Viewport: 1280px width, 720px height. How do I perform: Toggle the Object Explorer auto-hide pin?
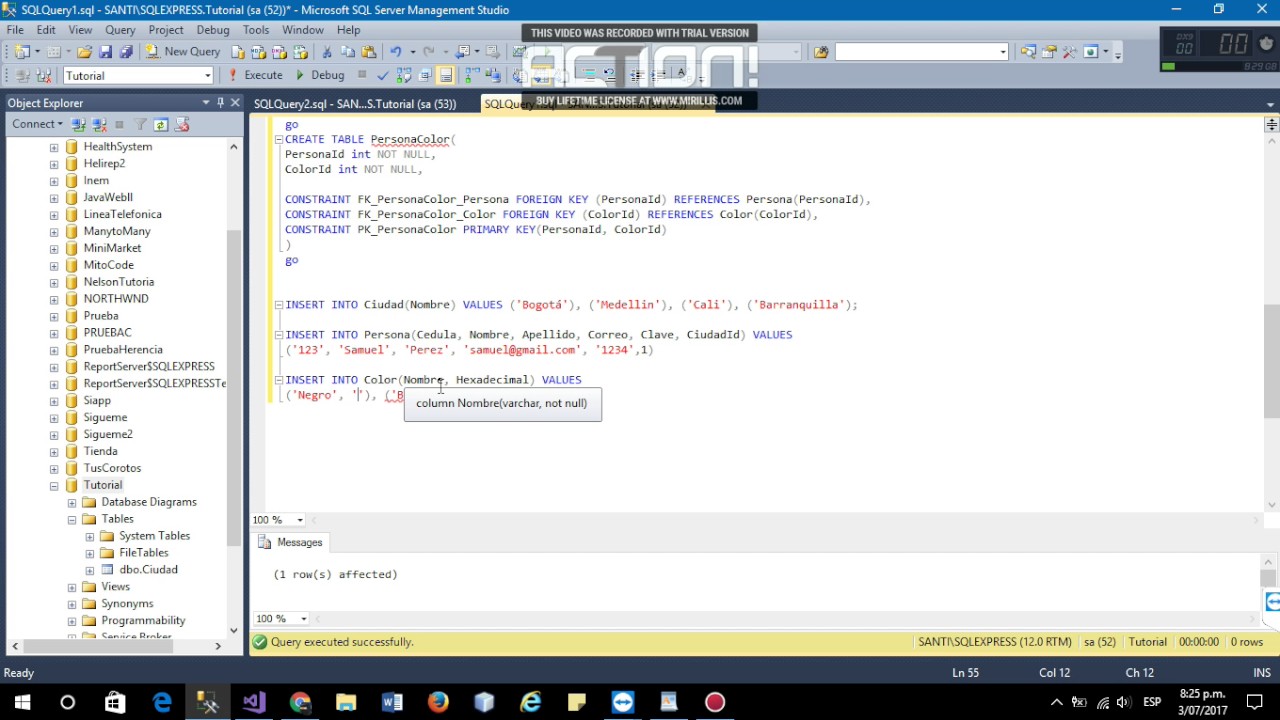(x=221, y=102)
